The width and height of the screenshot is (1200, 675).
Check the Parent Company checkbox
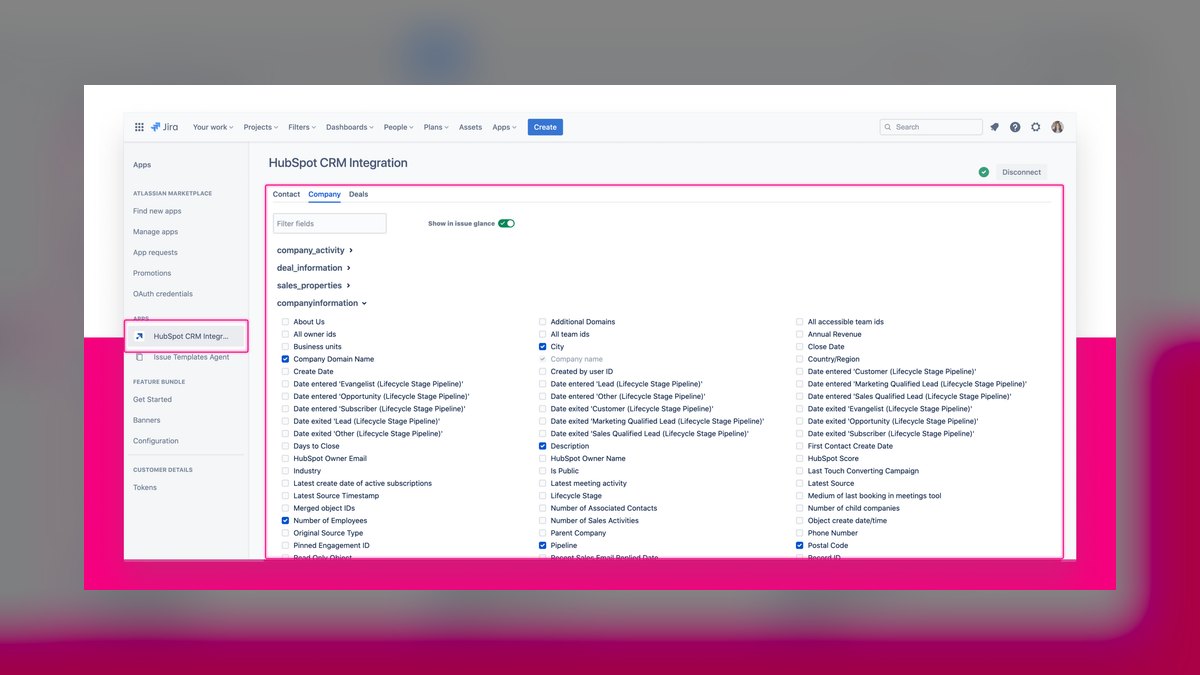point(543,533)
